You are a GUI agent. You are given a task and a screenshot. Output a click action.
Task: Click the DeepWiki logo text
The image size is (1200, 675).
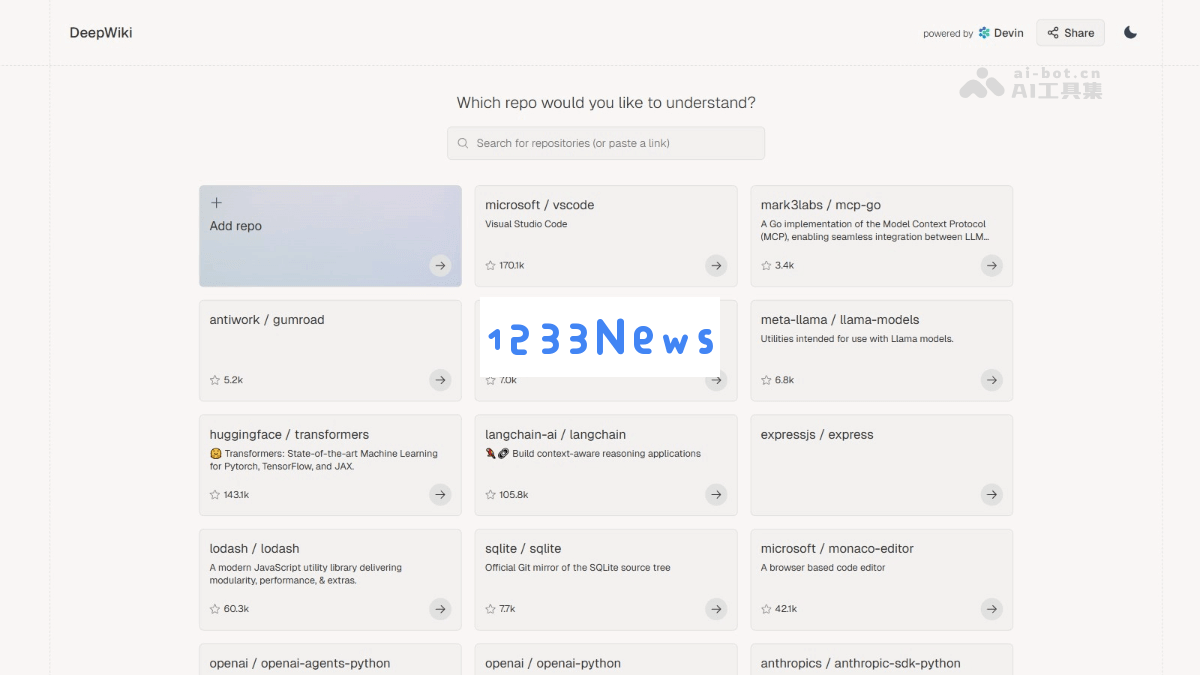(101, 33)
